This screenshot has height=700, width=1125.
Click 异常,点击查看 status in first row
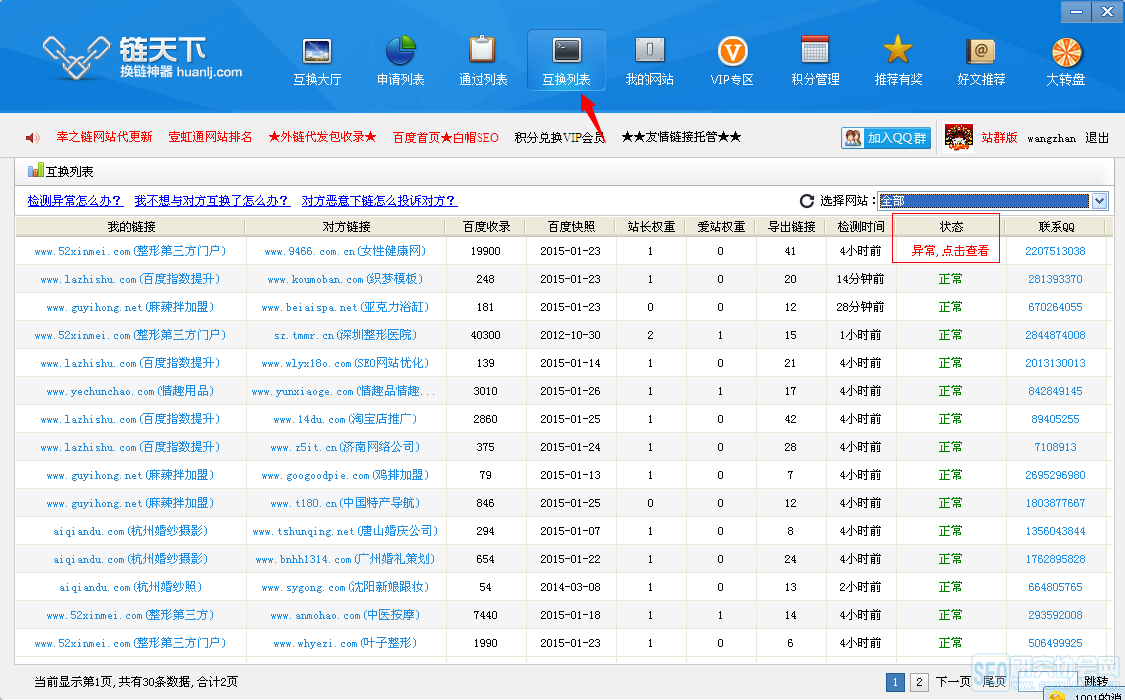tap(950, 251)
